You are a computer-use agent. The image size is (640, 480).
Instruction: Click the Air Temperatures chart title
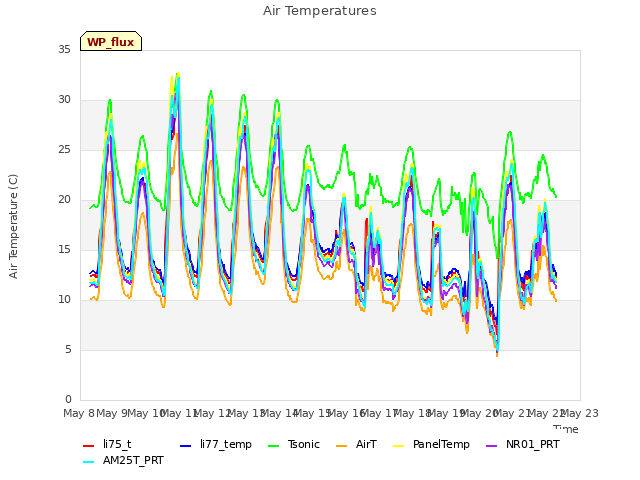click(x=320, y=11)
